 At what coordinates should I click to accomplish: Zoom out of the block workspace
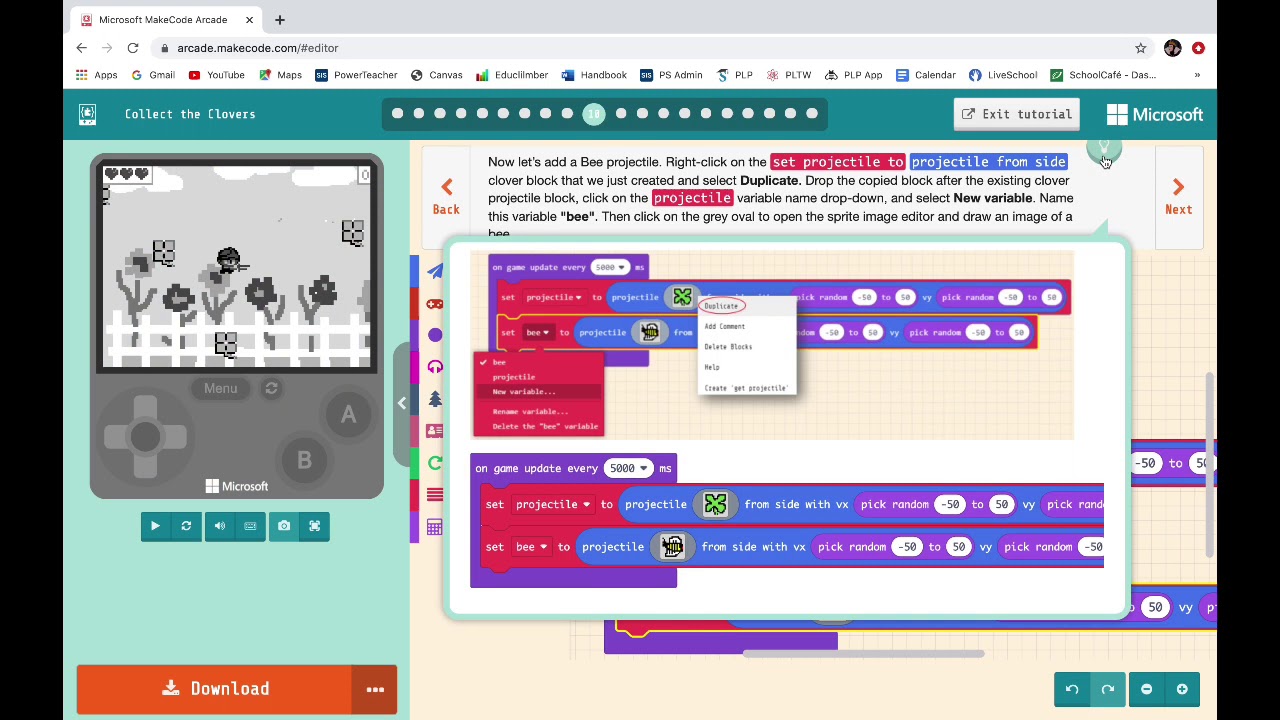1147,689
